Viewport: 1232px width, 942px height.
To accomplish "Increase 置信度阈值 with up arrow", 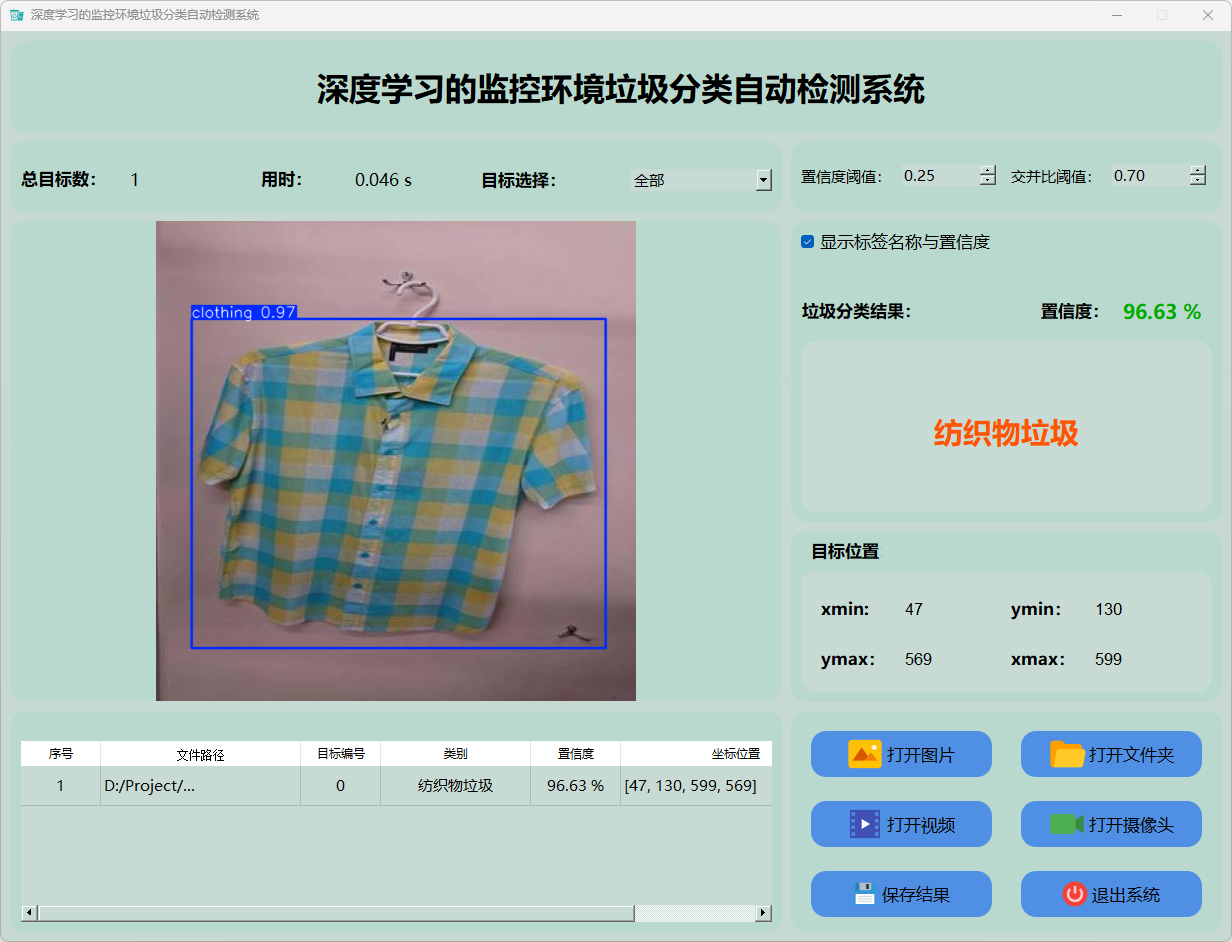I will (x=988, y=170).
